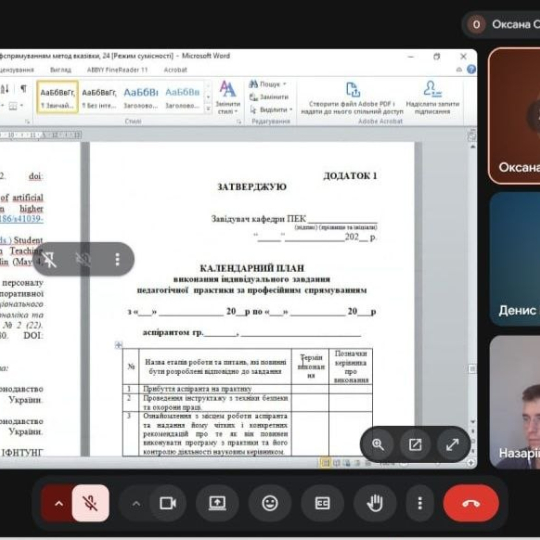The image size is (540, 540).
Task: Click the КАЛЕНДАРНИЙ ПЛАН title
Action: (252, 268)
